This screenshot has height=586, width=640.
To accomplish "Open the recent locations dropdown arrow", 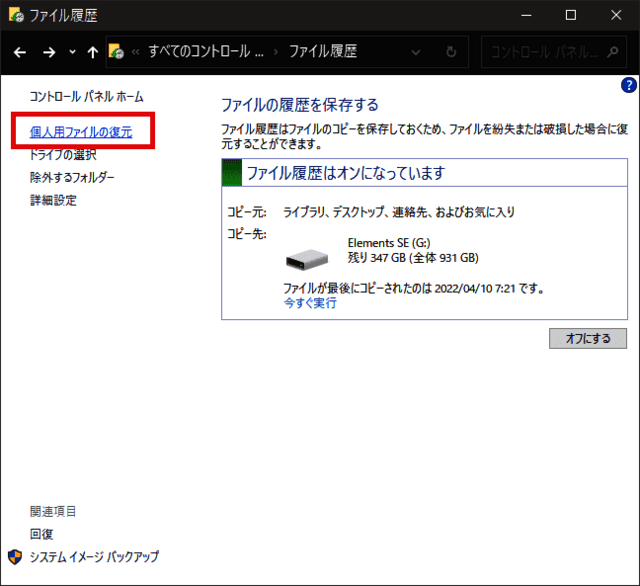I will (71, 52).
